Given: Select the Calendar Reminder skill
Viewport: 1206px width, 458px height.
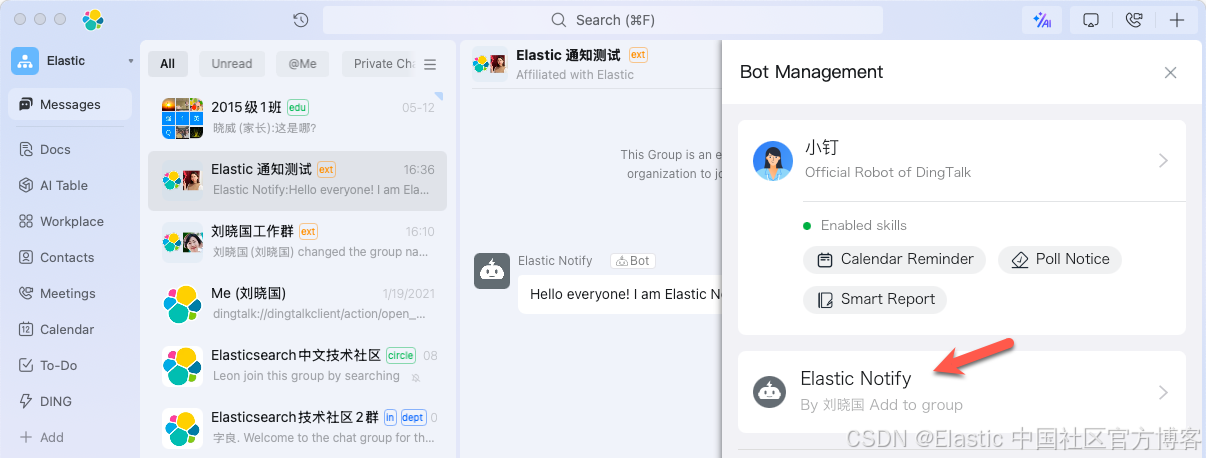Looking at the screenshot, I should tap(894, 259).
